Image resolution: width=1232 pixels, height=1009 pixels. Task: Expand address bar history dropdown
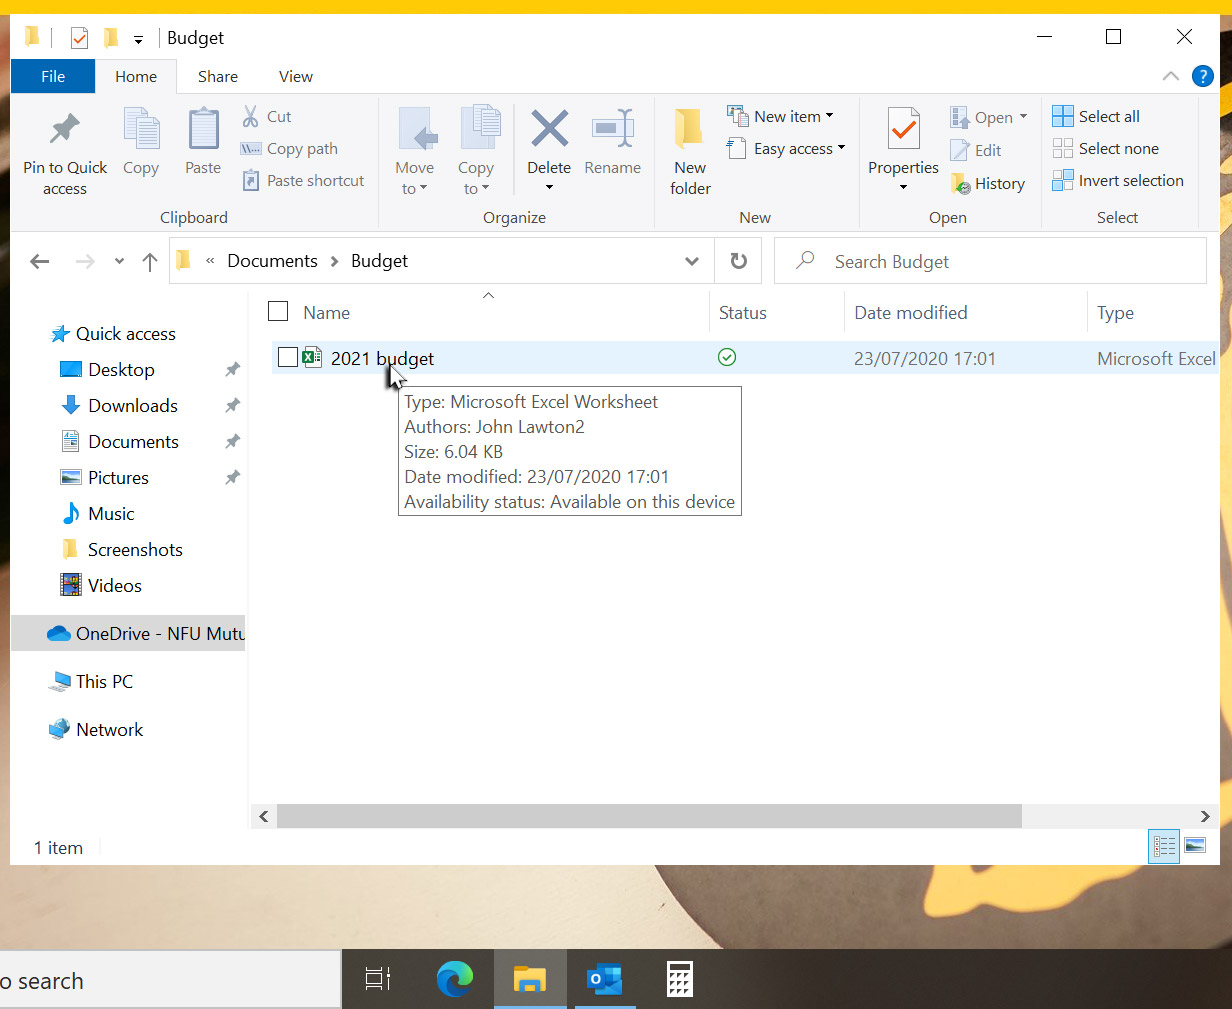[x=691, y=261]
